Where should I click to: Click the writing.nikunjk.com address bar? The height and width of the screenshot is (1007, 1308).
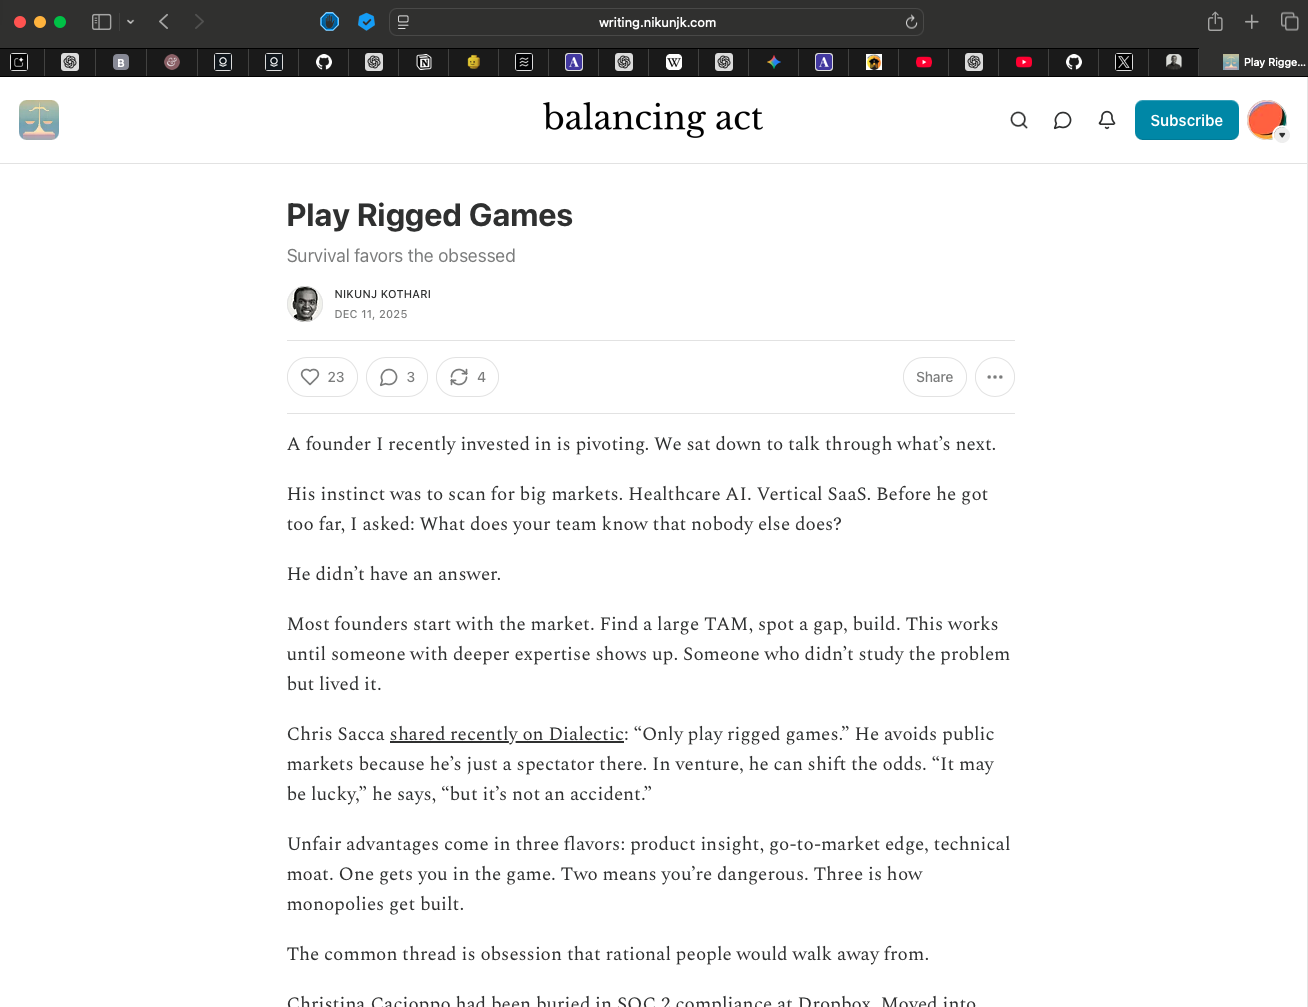tap(656, 22)
